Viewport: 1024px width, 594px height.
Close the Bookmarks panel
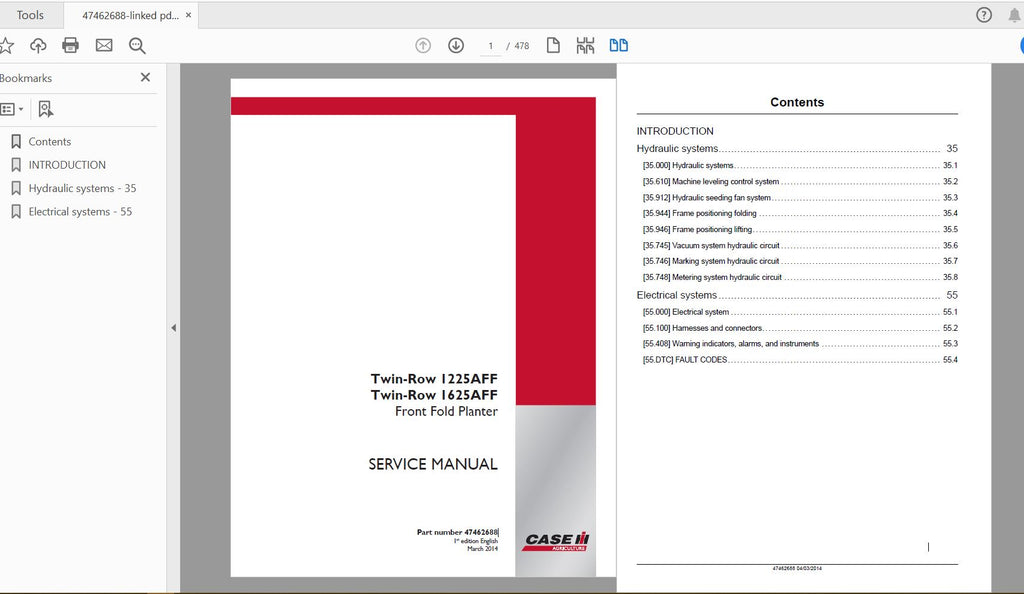(145, 77)
